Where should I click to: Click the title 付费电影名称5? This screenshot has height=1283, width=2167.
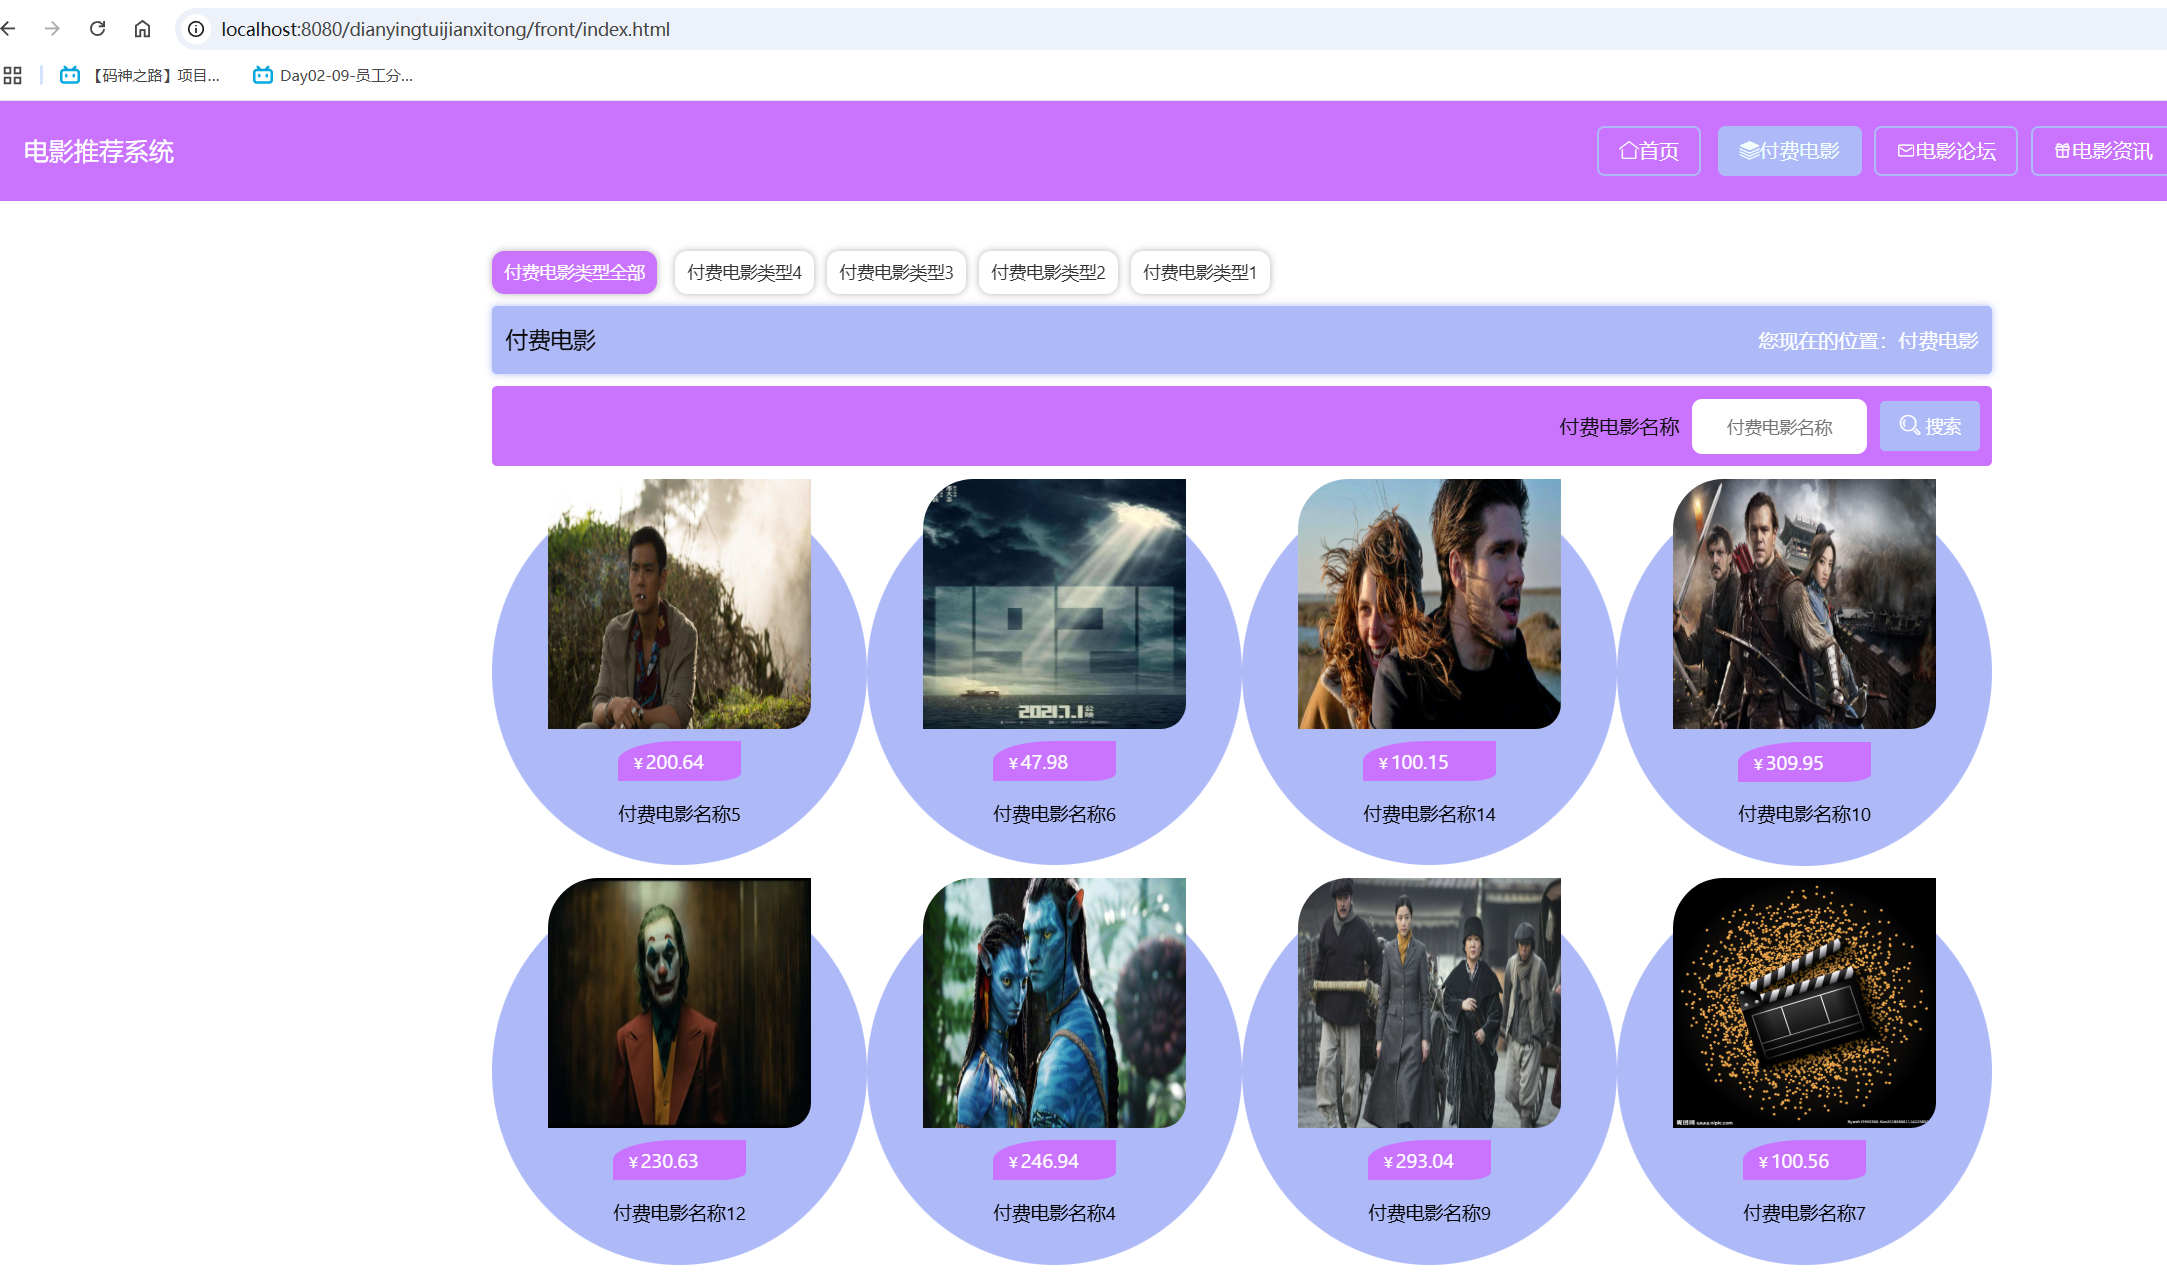coord(679,814)
